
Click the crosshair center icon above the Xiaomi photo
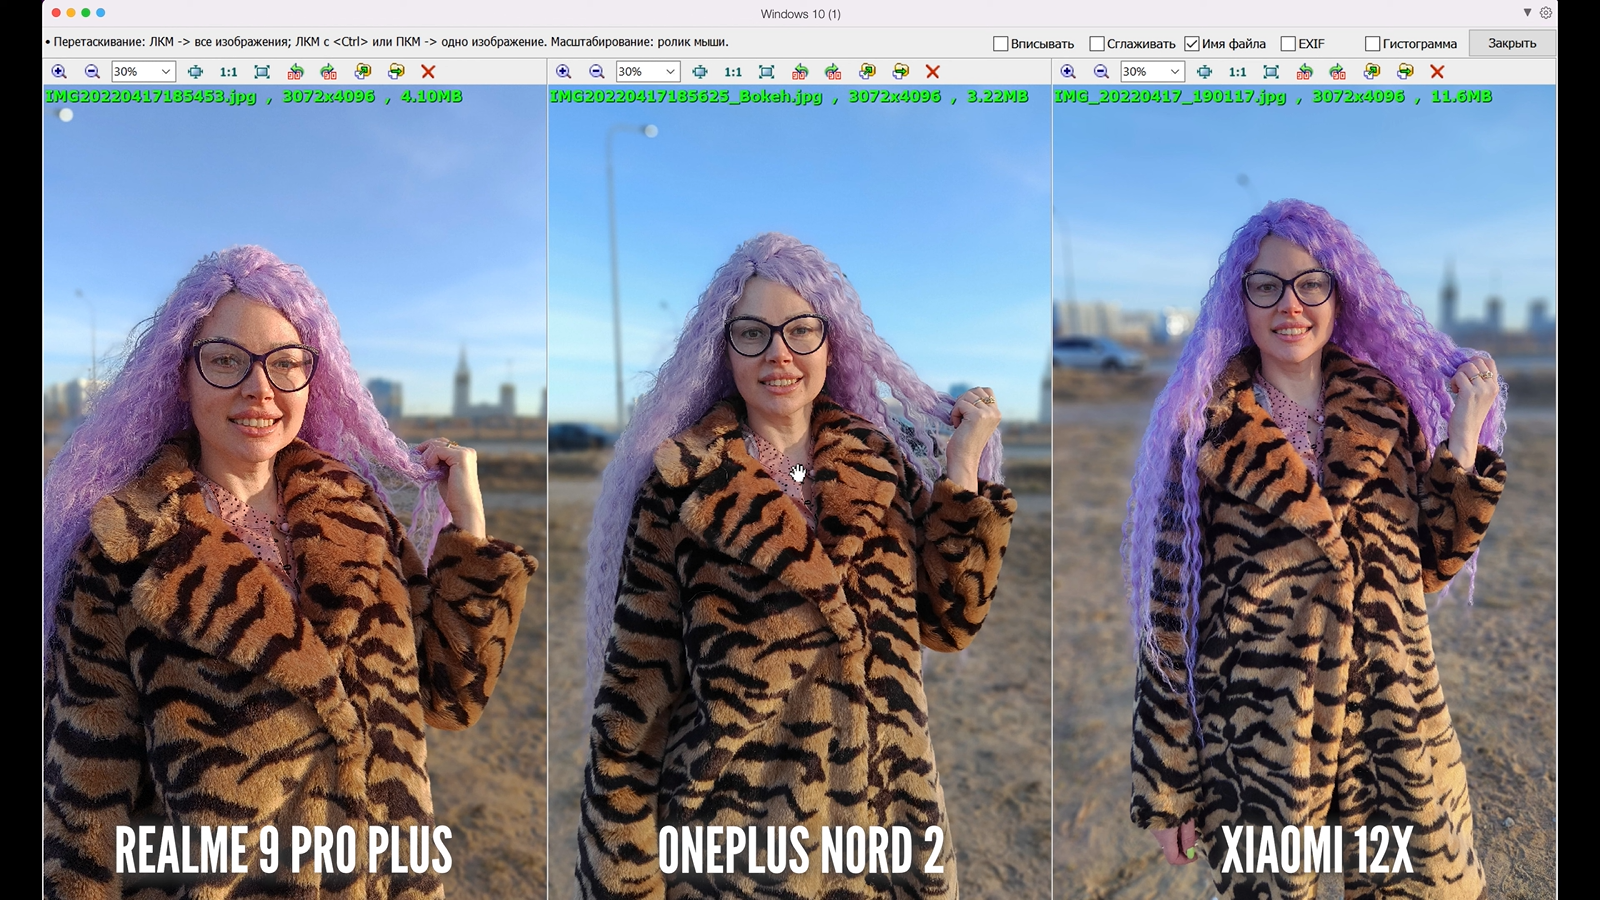click(x=1204, y=72)
